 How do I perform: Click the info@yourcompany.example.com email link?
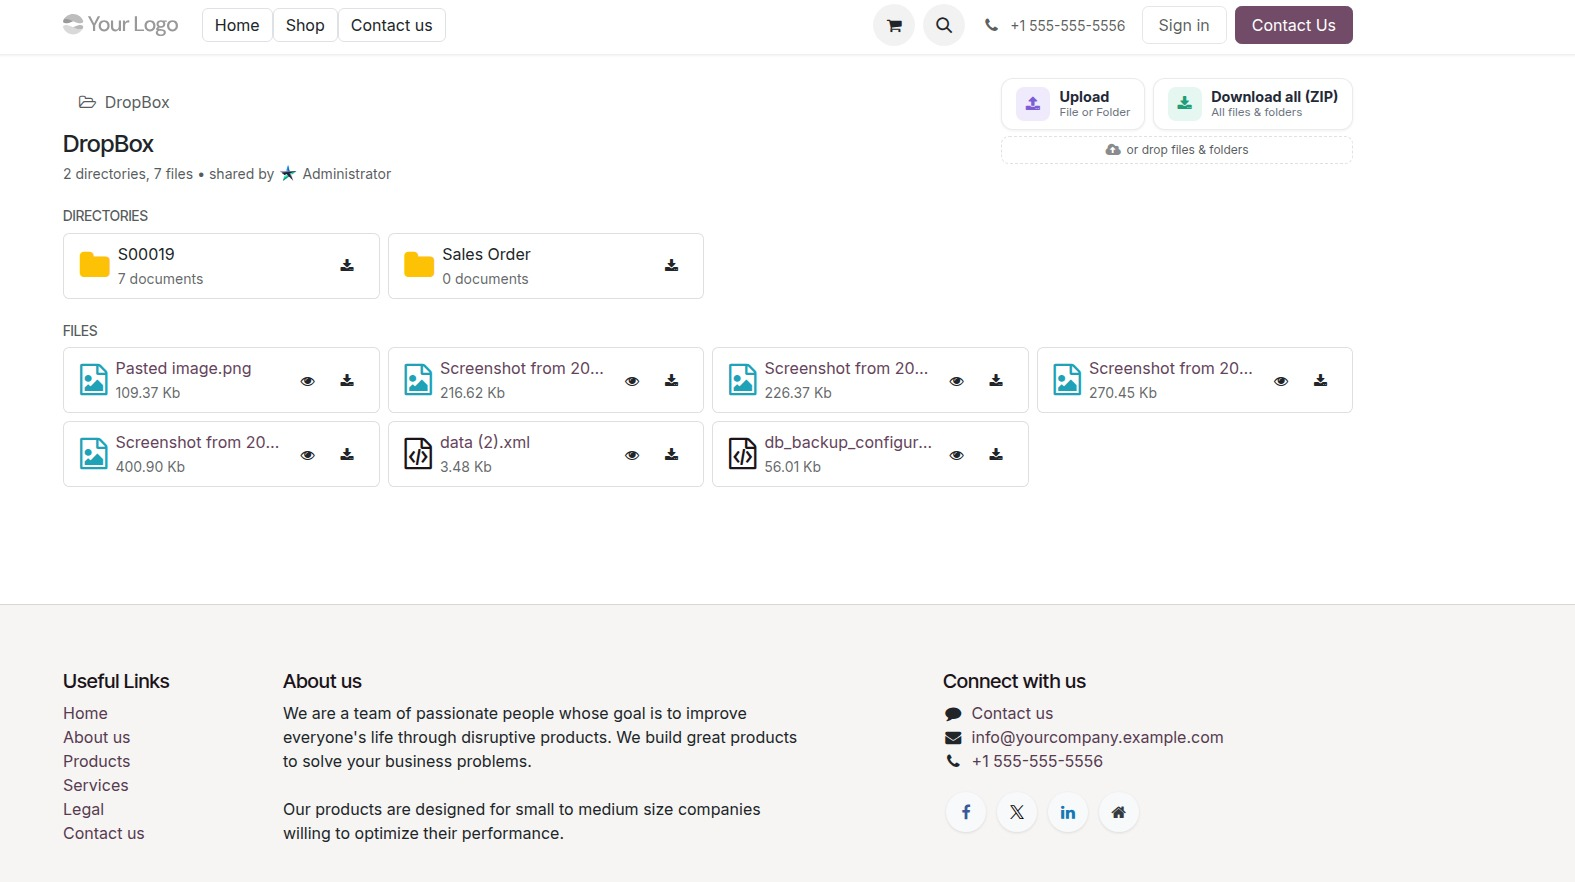coord(1097,737)
